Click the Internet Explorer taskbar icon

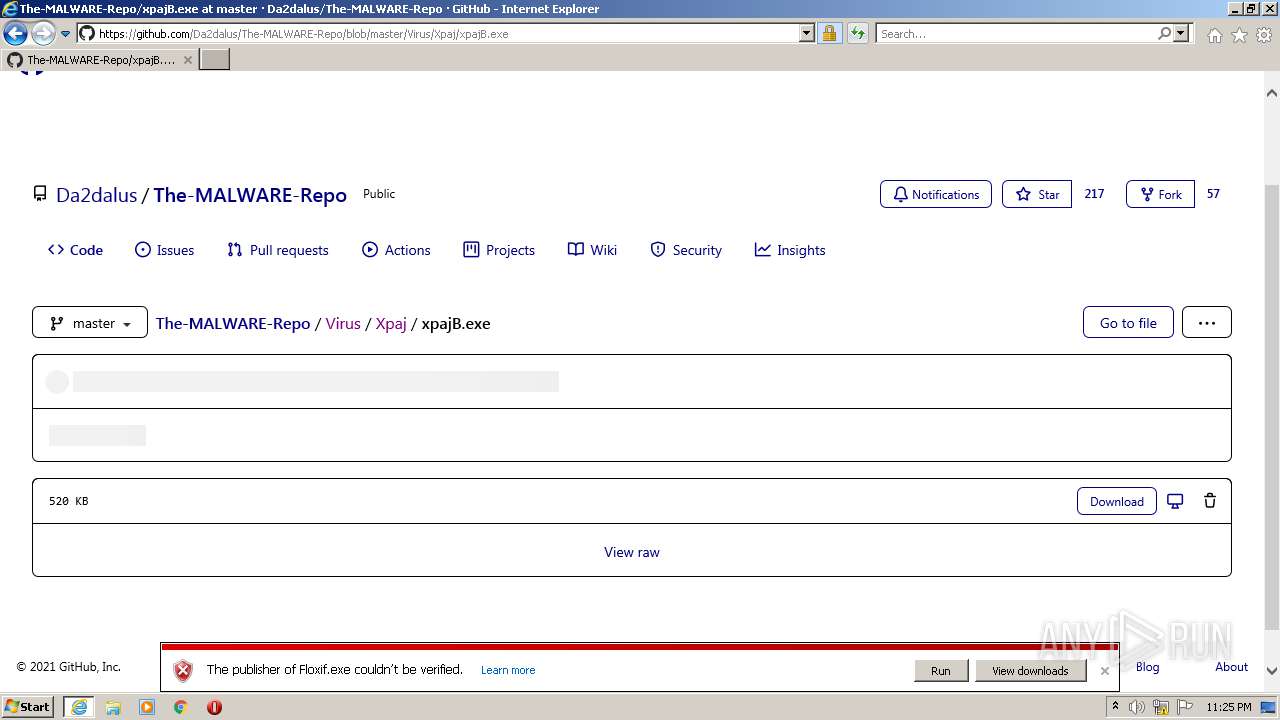(x=79, y=707)
